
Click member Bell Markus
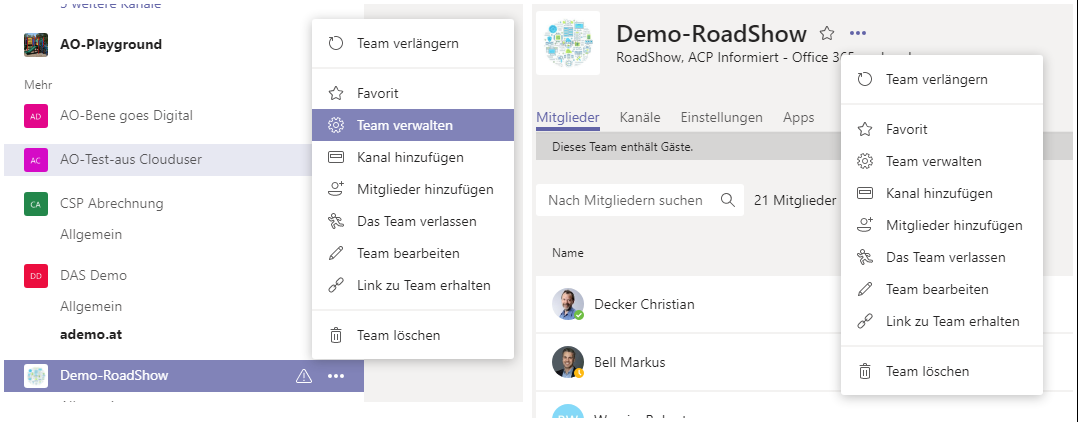pyautogui.click(x=629, y=362)
